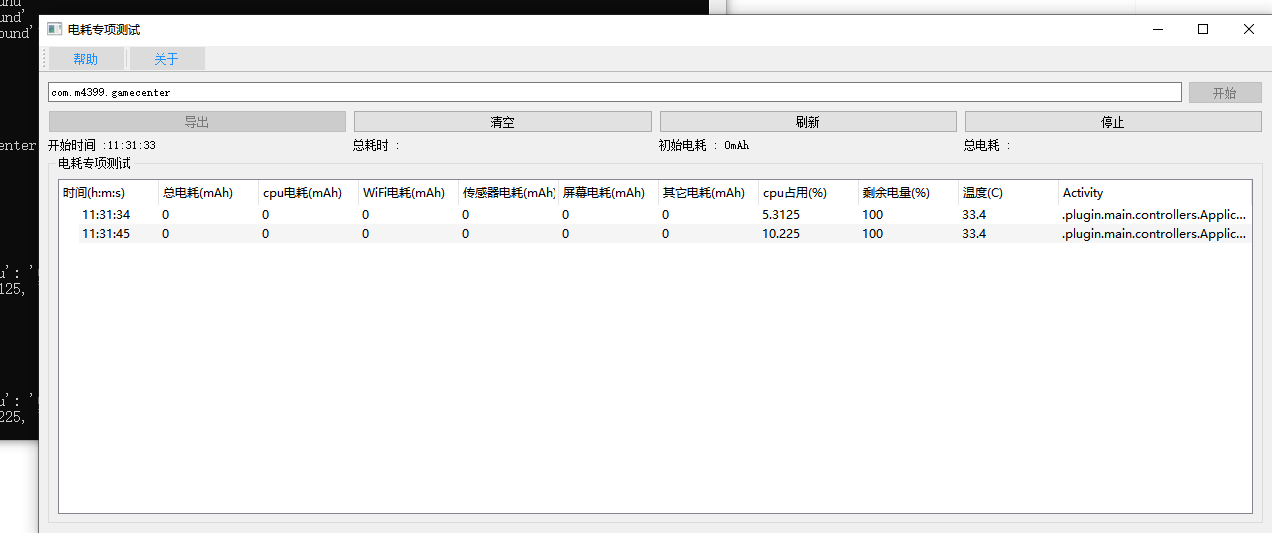Click the 开始时间 :11:31:33 label
1272x533 pixels.
[102, 145]
